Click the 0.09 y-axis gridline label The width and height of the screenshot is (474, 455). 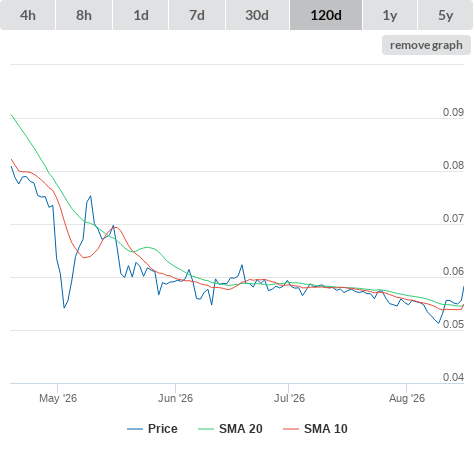(x=453, y=112)
